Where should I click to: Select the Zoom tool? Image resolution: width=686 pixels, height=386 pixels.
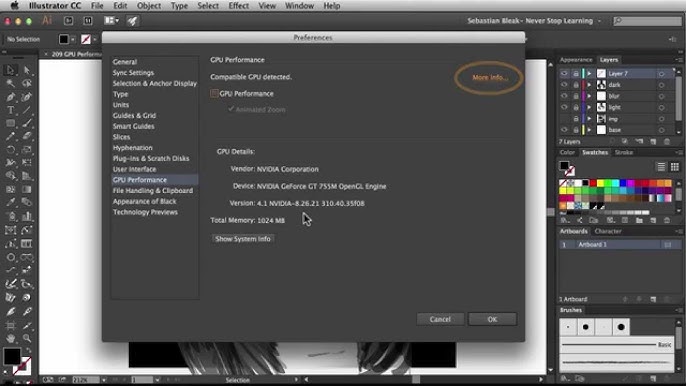pos(27,338)
